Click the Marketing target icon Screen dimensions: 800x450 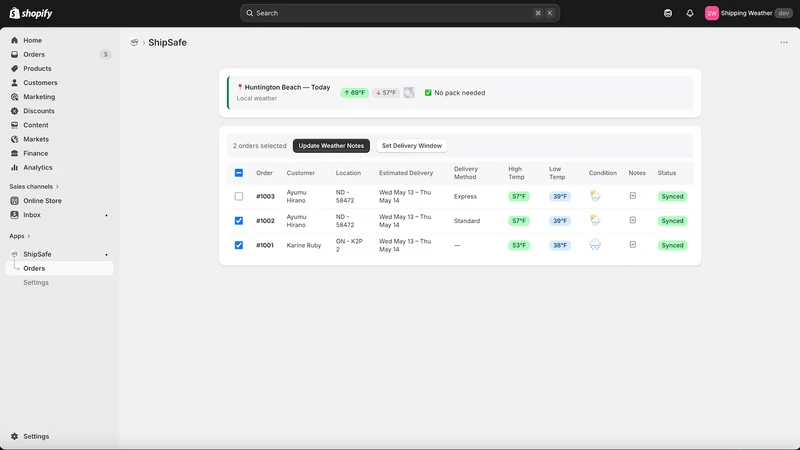[x=14, y=97]
